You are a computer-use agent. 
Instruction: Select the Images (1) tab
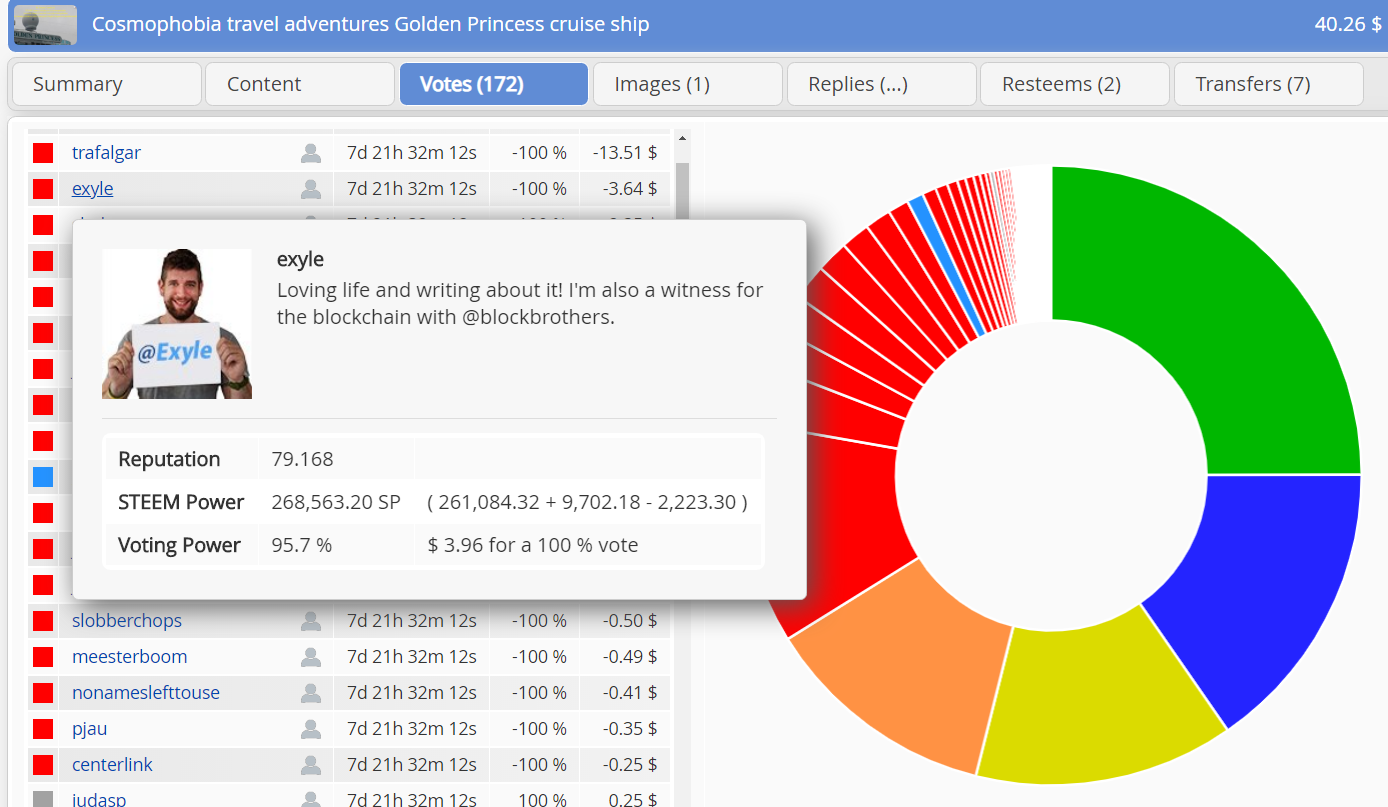[688, 84]
